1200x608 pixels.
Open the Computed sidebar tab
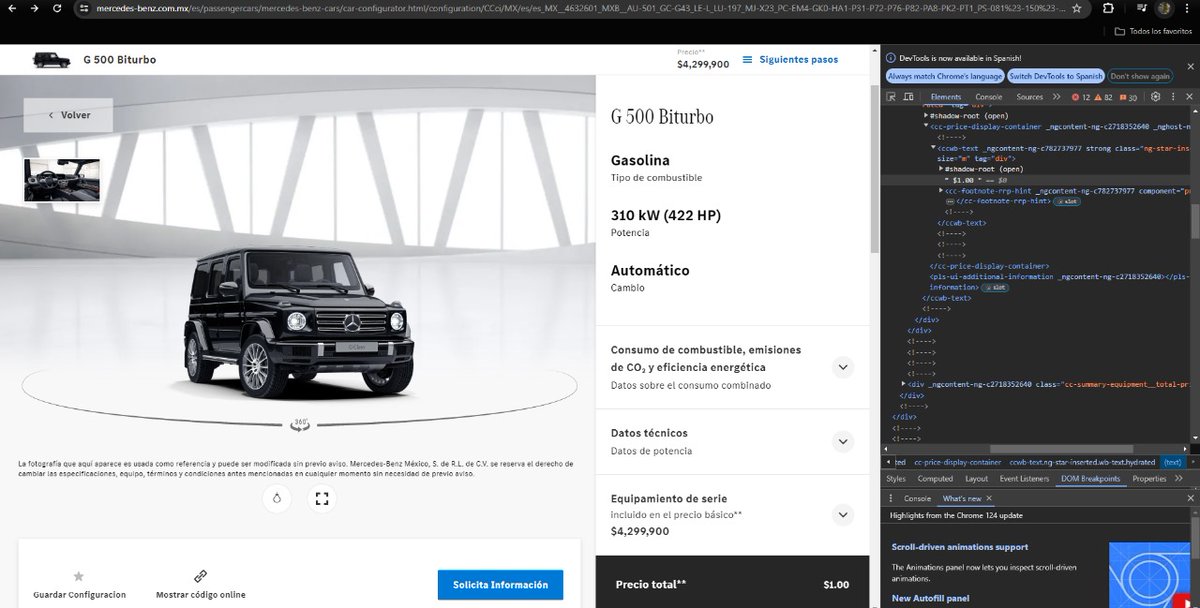[x=935, y=479]
